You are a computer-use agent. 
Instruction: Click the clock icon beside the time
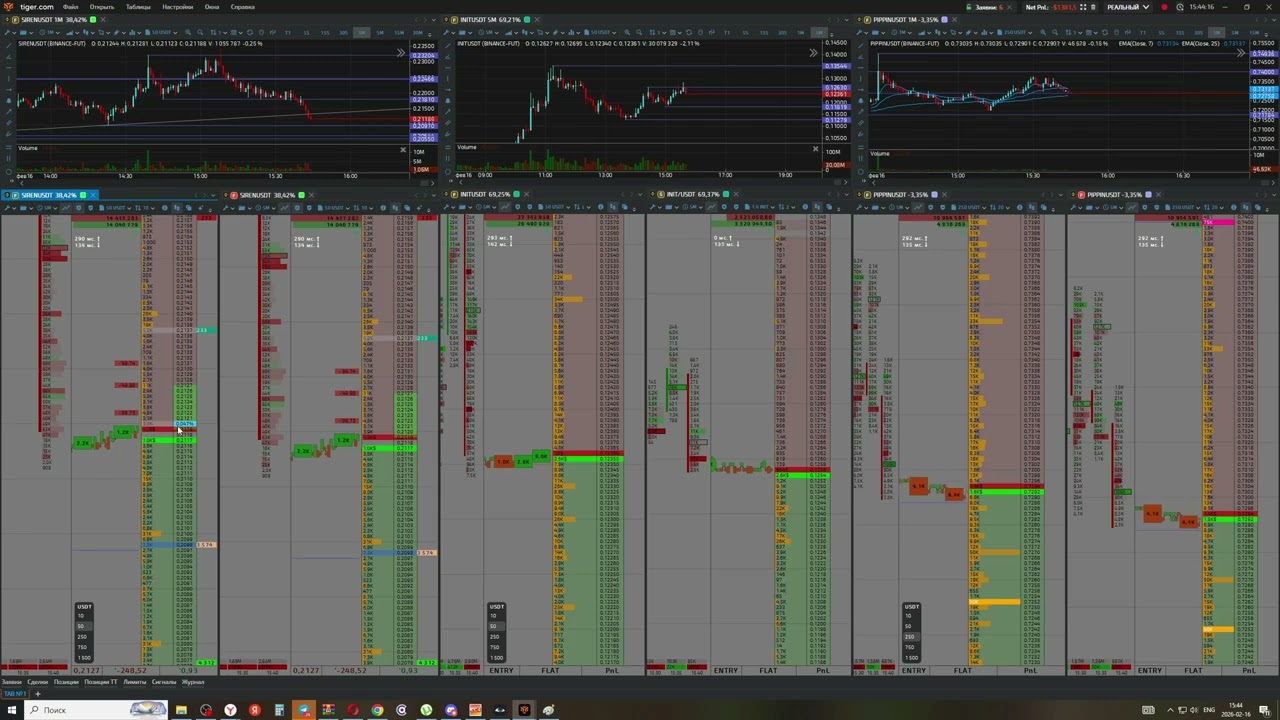tap(1181, 7)
